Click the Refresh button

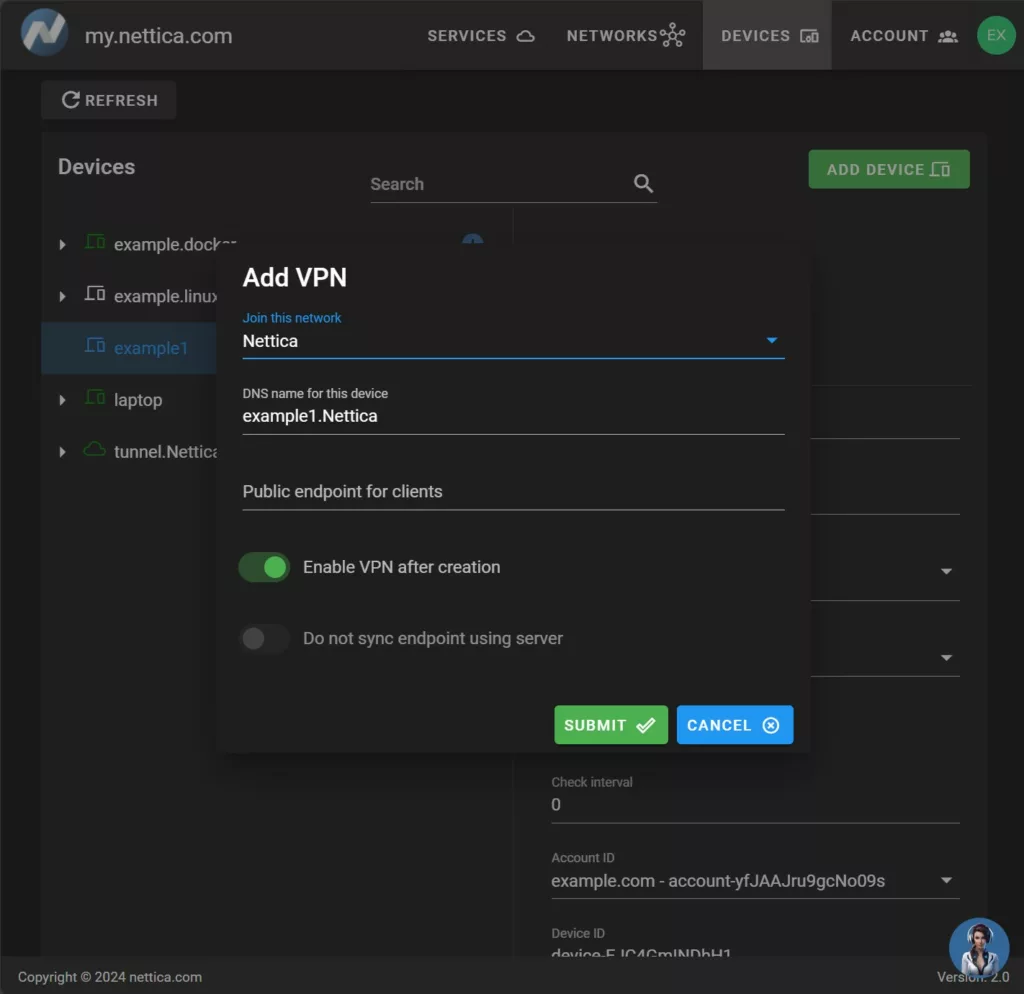(109, 100)
